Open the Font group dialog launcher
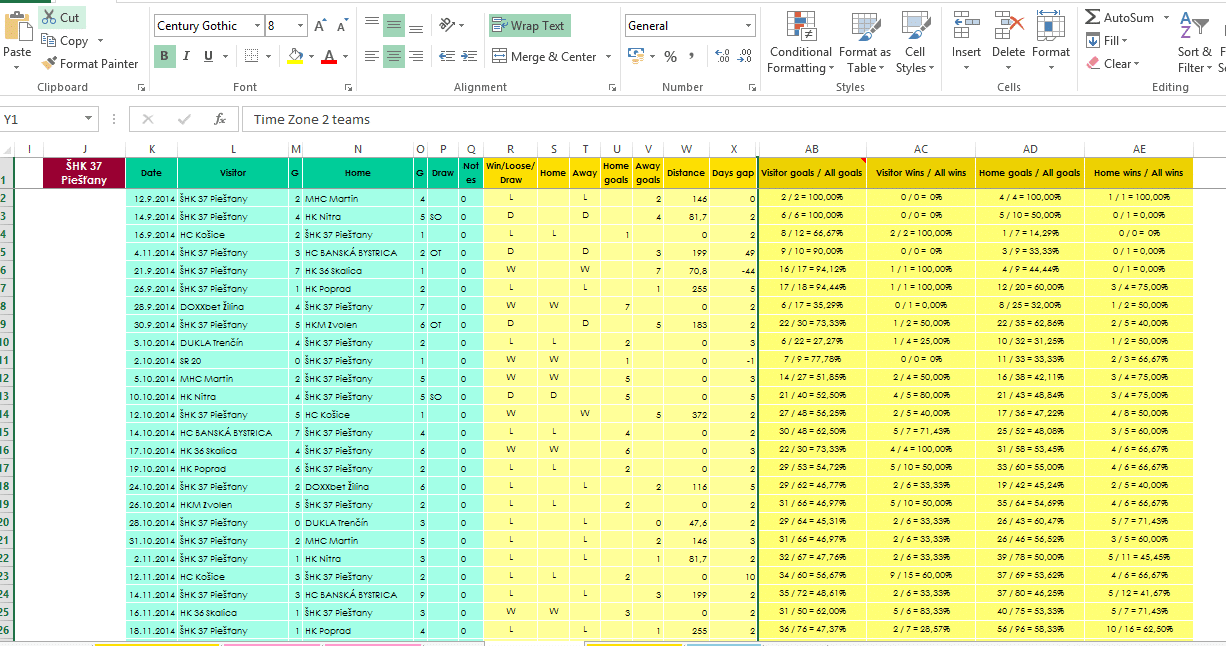Image resolution: width=1226 pixels, height=646 pixels. click(348, 88)
